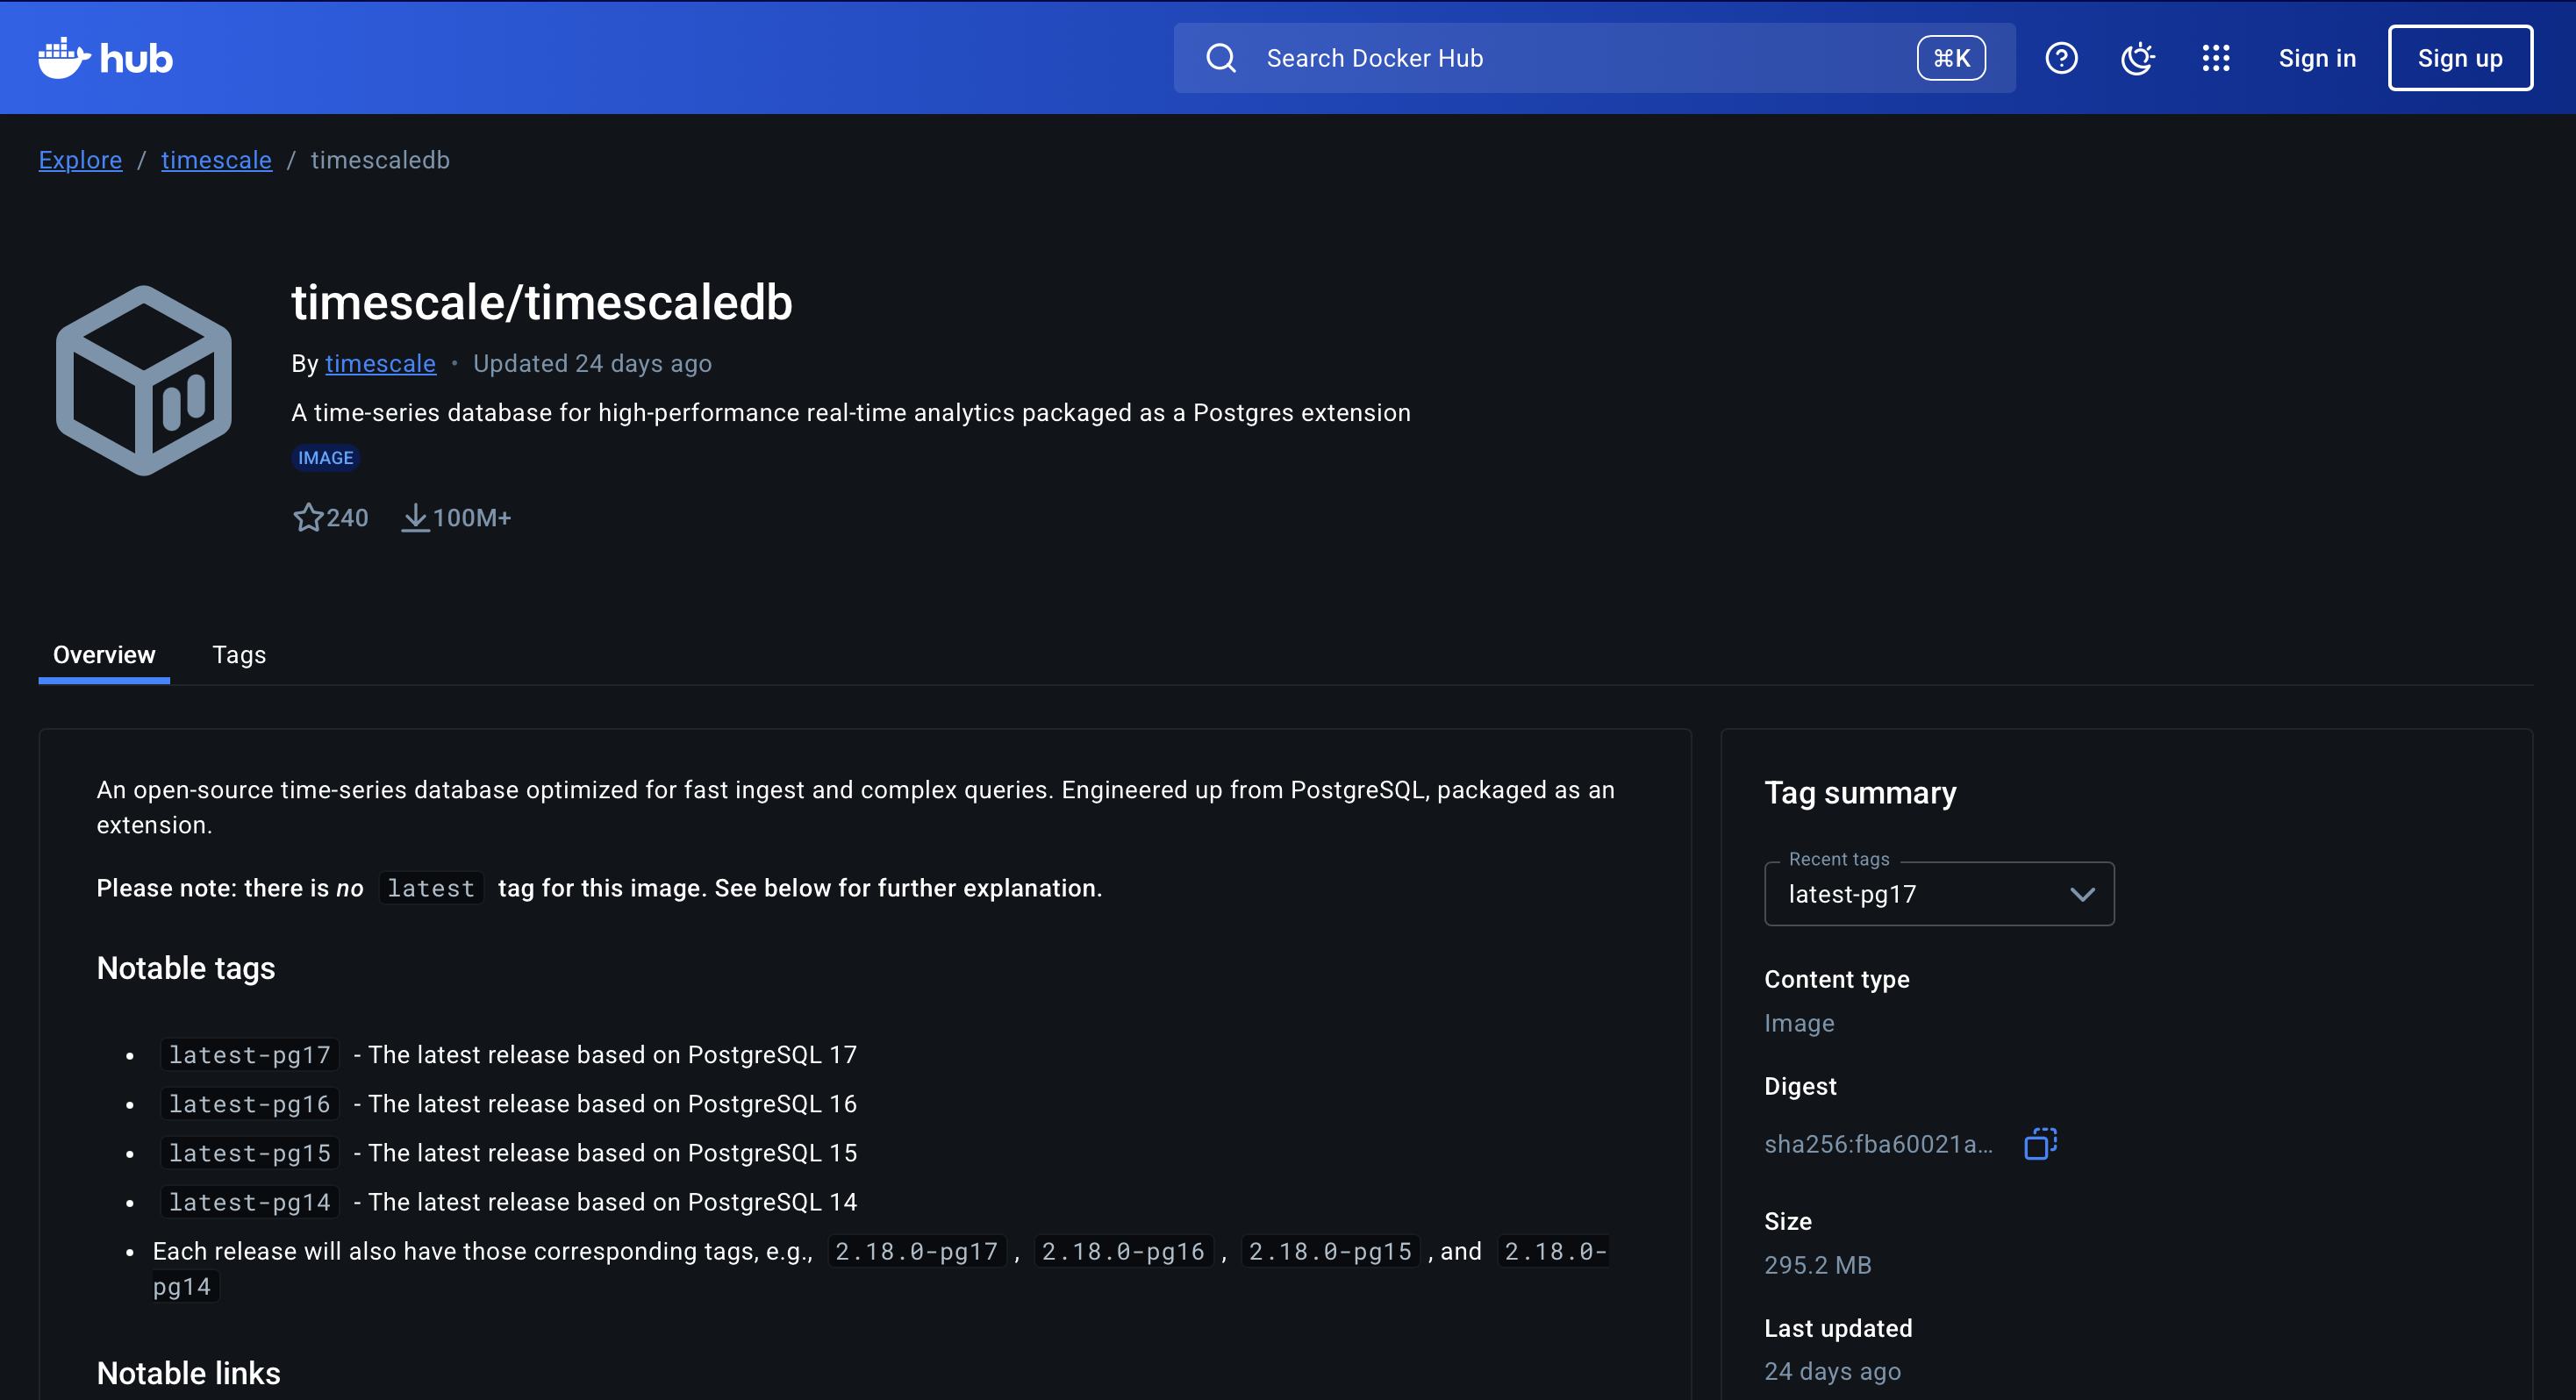Click the Sign up button

point(2459,58)
